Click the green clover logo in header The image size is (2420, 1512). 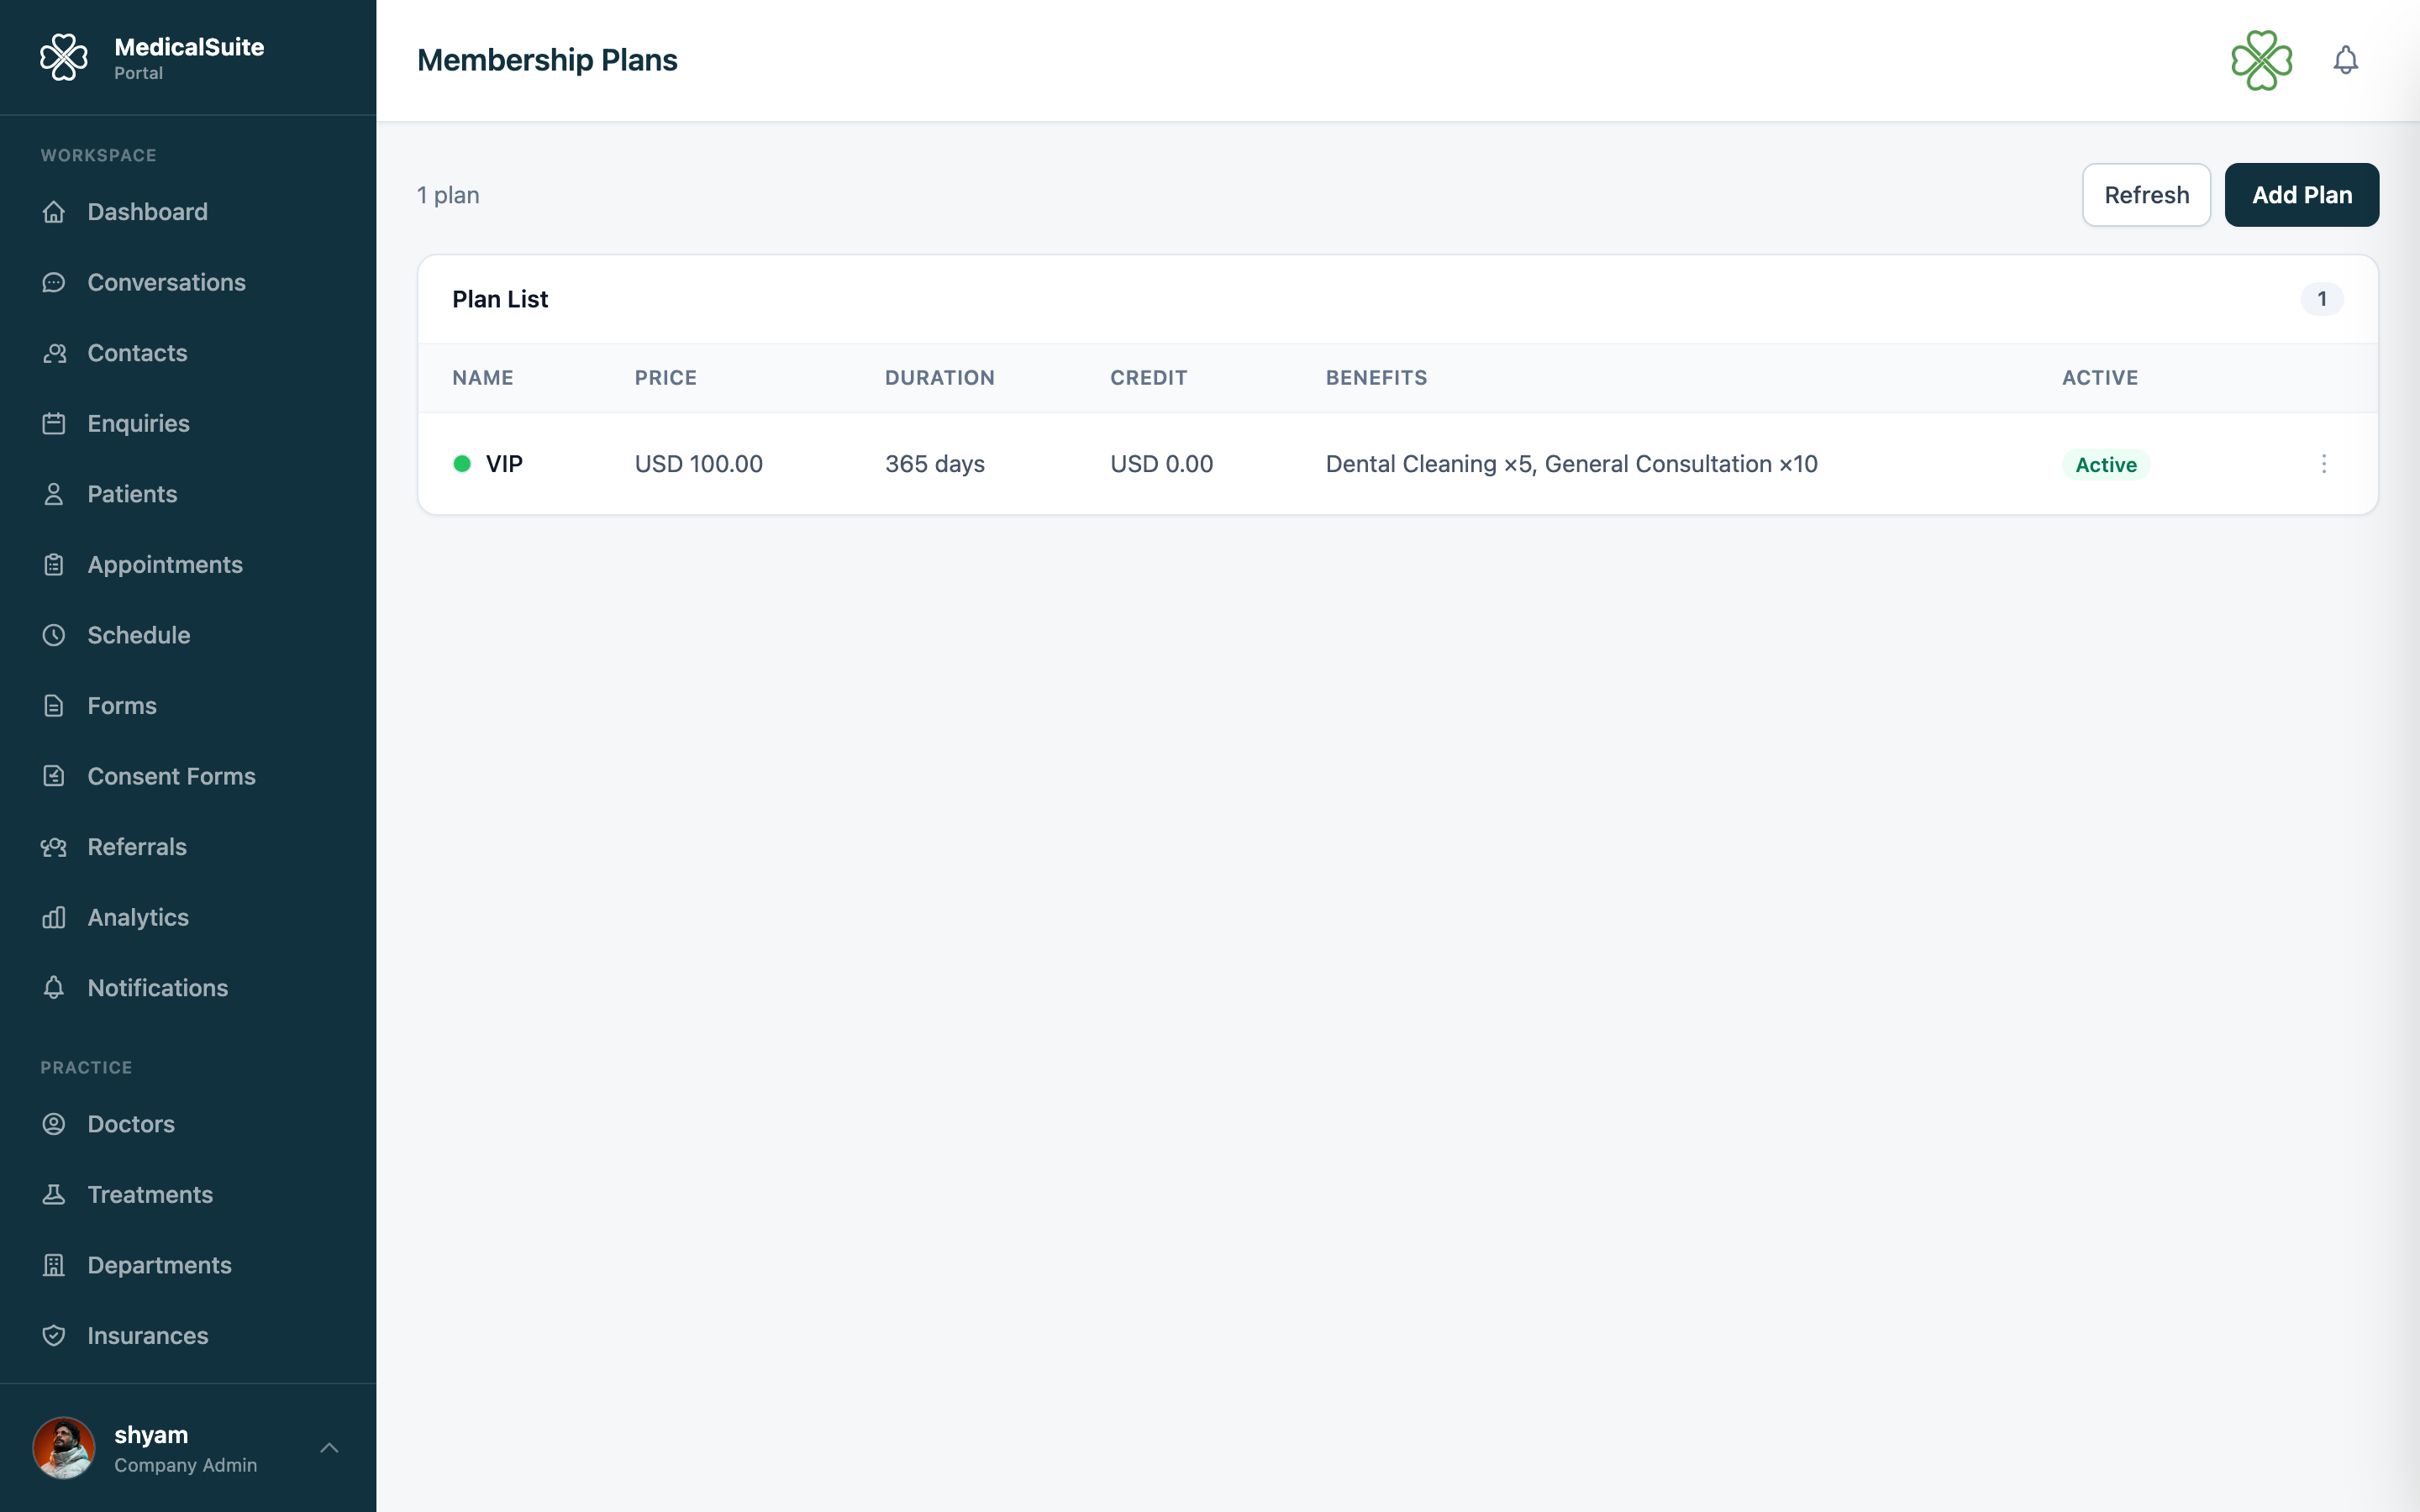[2261, 60]
